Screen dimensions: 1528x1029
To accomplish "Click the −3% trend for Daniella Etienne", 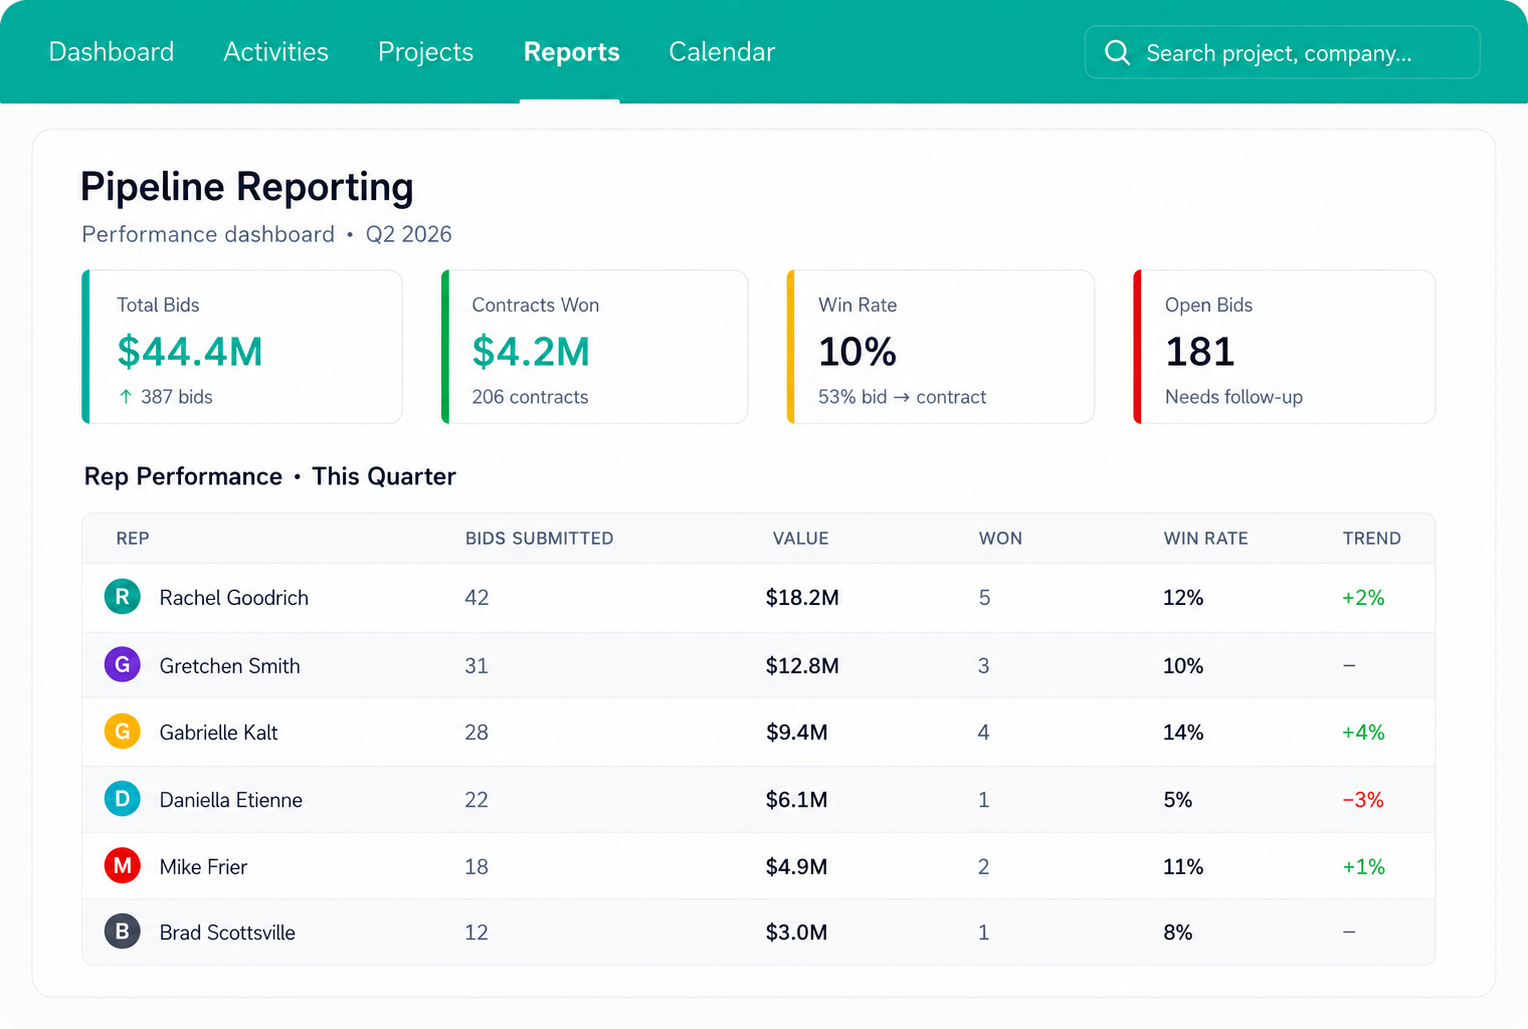I will coord(1363,800).
